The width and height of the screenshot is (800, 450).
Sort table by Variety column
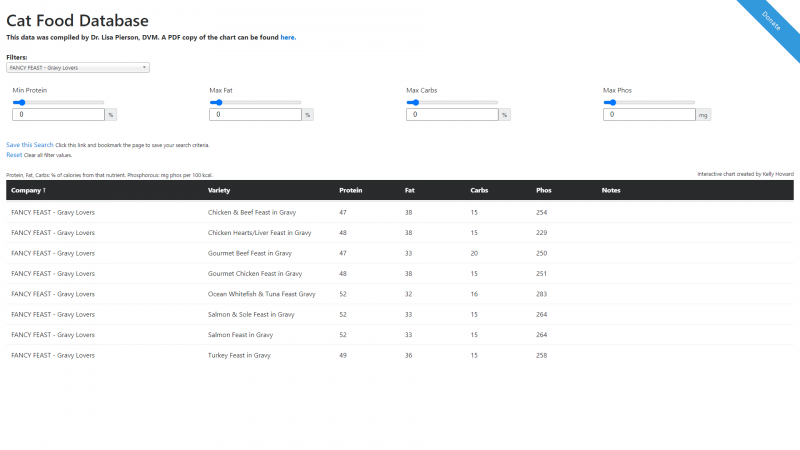(x=219, y=190)
